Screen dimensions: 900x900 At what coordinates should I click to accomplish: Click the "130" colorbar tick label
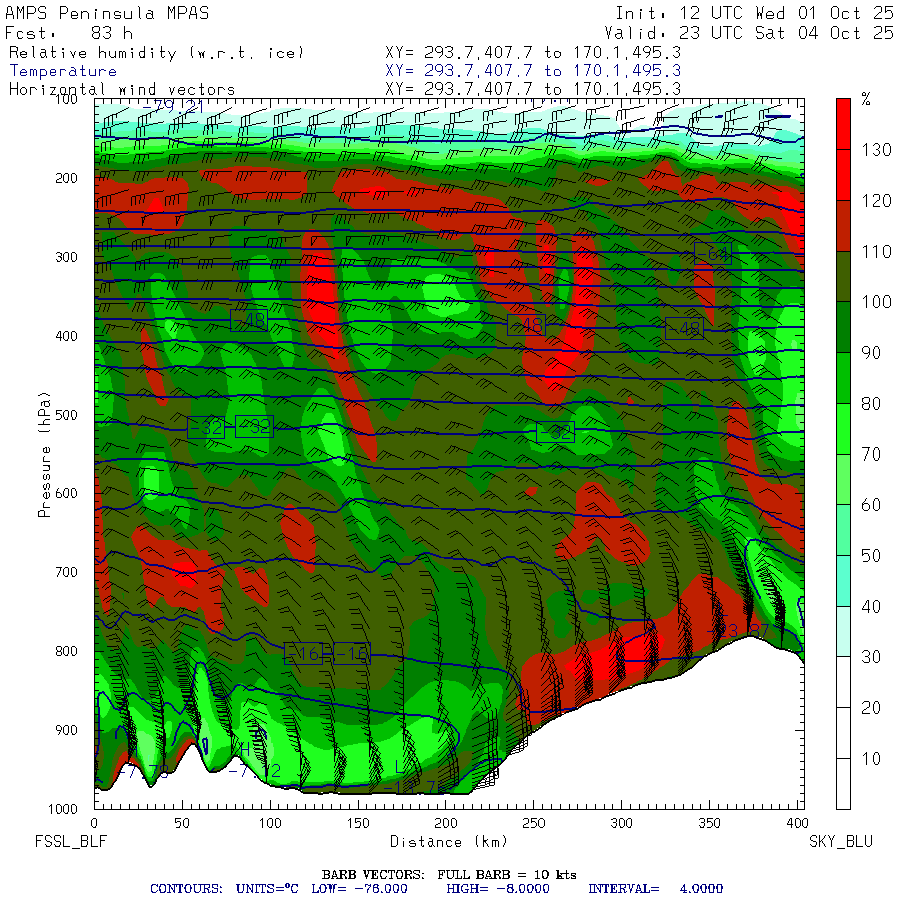(876, 150)
